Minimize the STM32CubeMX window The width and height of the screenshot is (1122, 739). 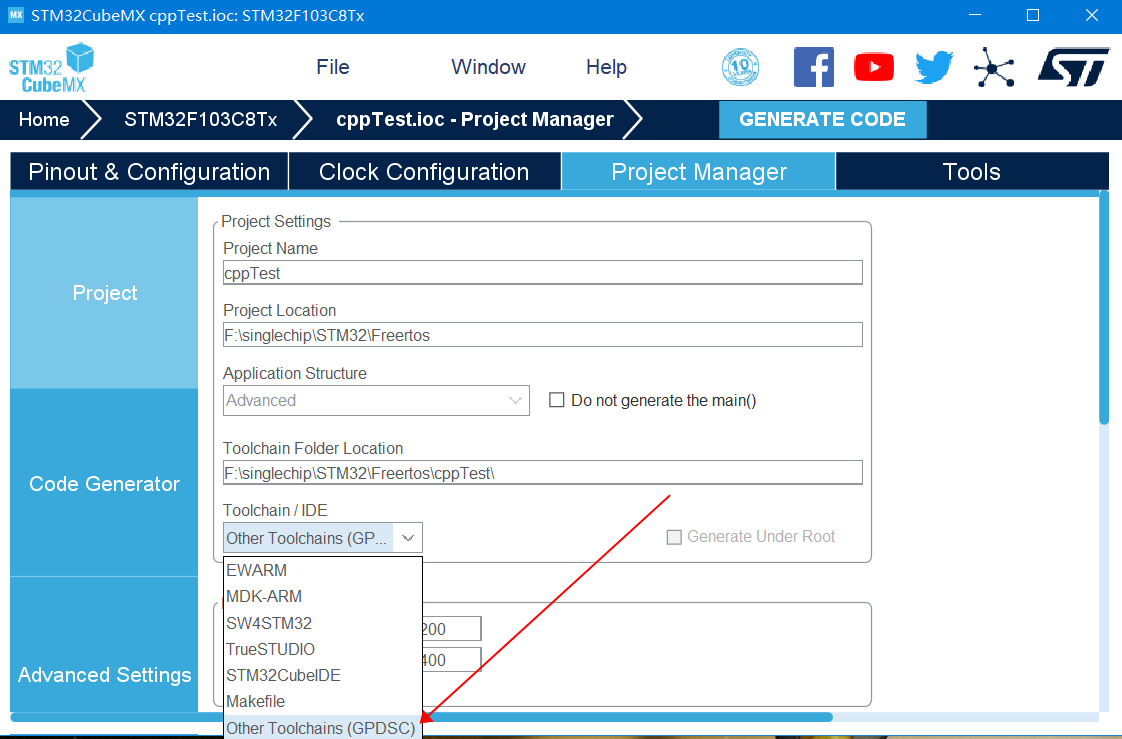(x=975, y=15)
